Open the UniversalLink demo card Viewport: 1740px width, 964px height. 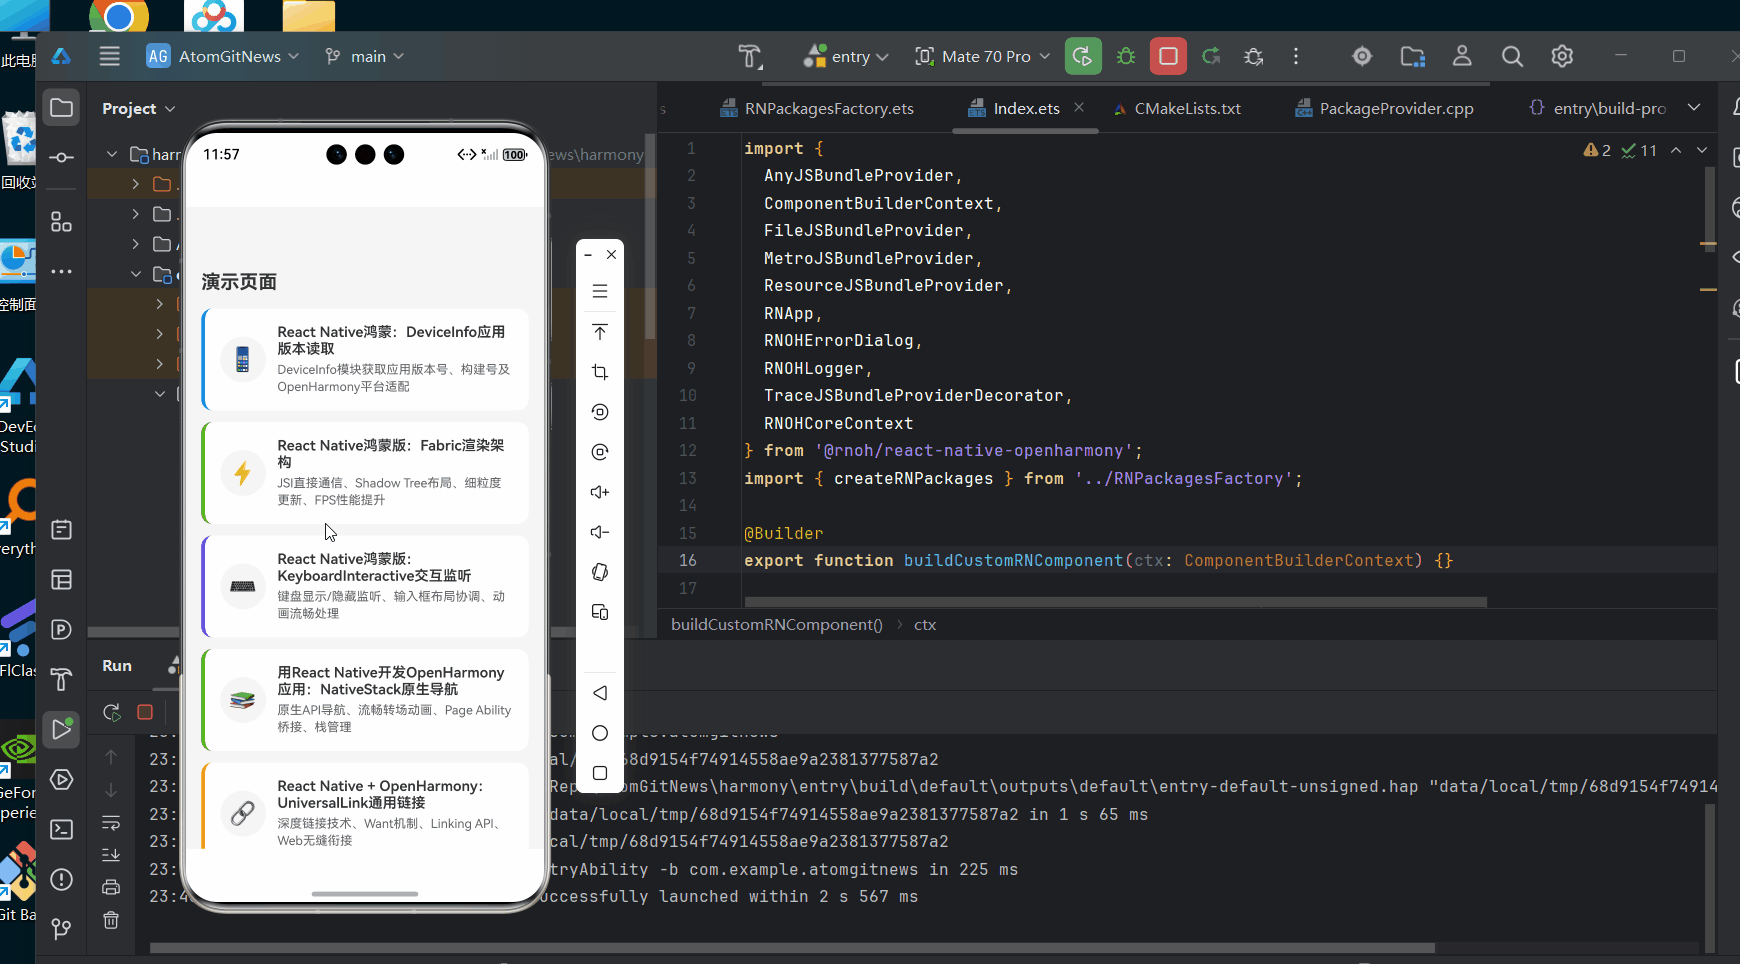(365, 806)
